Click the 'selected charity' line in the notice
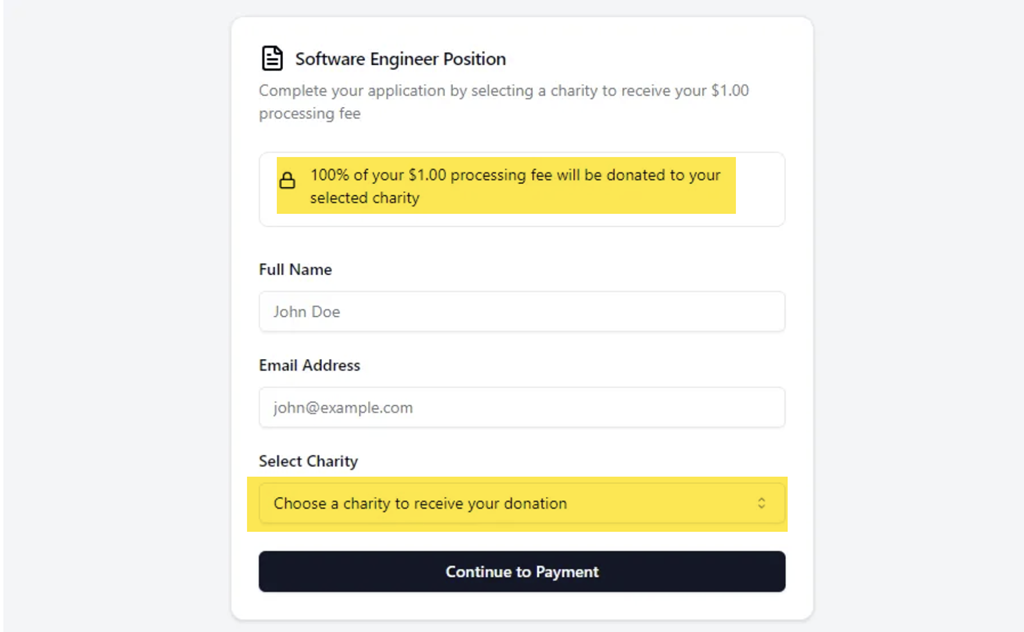1024x632 pixels. (364, 198)
